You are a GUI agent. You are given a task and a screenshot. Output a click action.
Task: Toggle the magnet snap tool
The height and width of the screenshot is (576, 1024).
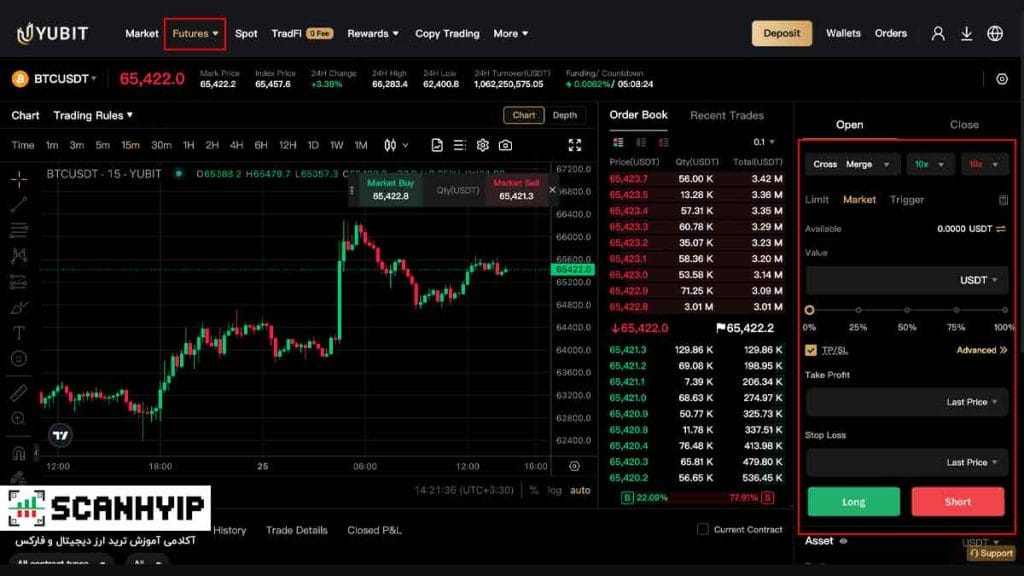coord(19,453)
